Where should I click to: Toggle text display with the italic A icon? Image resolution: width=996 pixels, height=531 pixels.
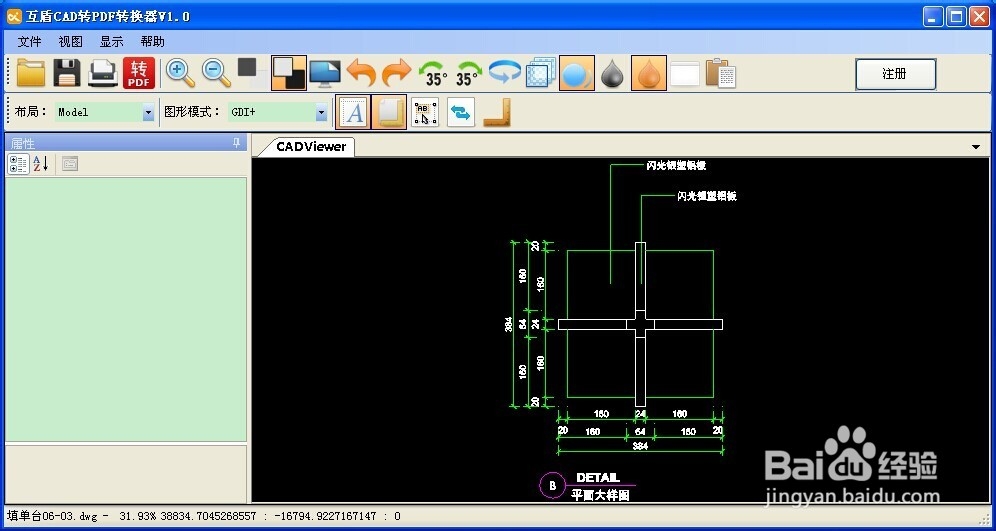[353, 112]
